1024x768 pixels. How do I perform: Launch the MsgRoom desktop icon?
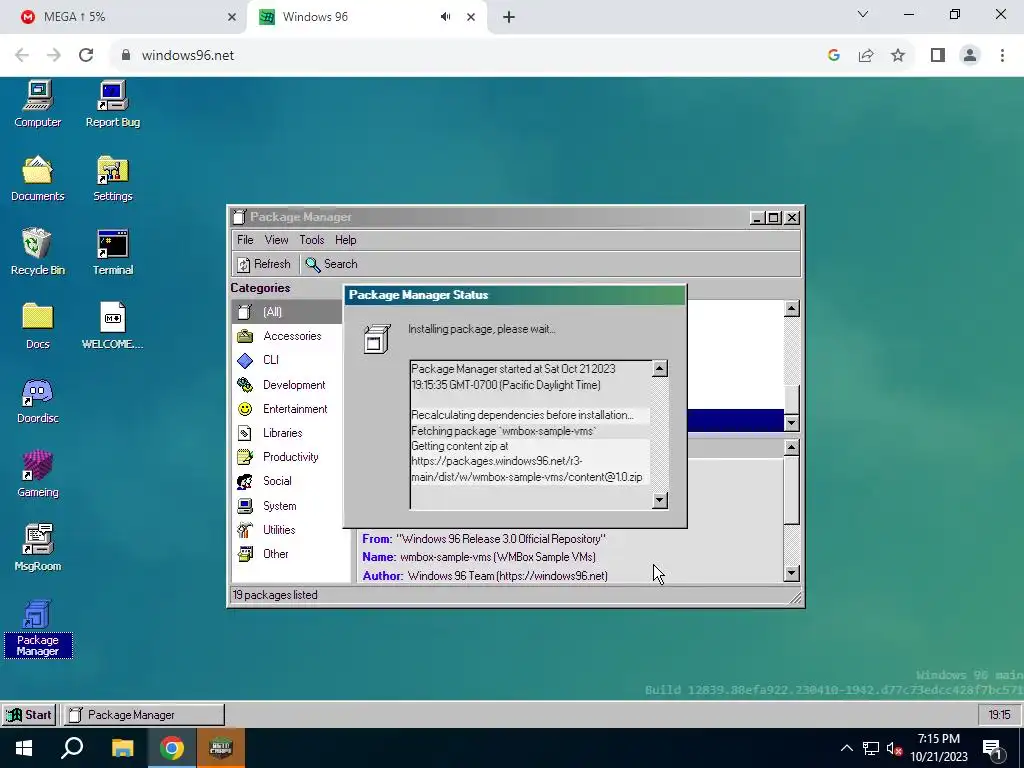[37, 548]
